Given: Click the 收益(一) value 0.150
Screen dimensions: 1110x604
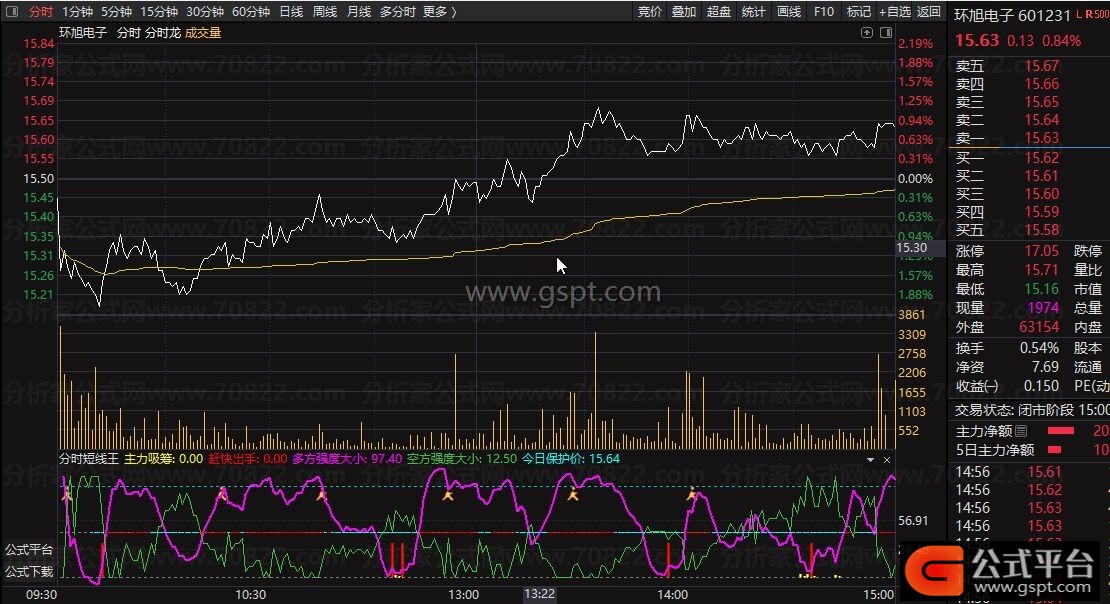Looking at the screenshot, I should point(1041,387).
